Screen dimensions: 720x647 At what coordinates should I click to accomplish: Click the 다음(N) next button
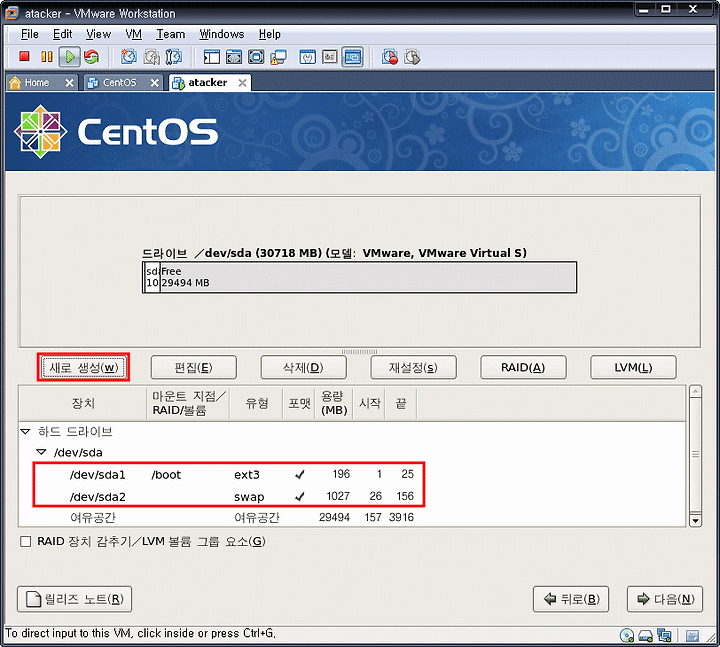[x=665, y=599]
